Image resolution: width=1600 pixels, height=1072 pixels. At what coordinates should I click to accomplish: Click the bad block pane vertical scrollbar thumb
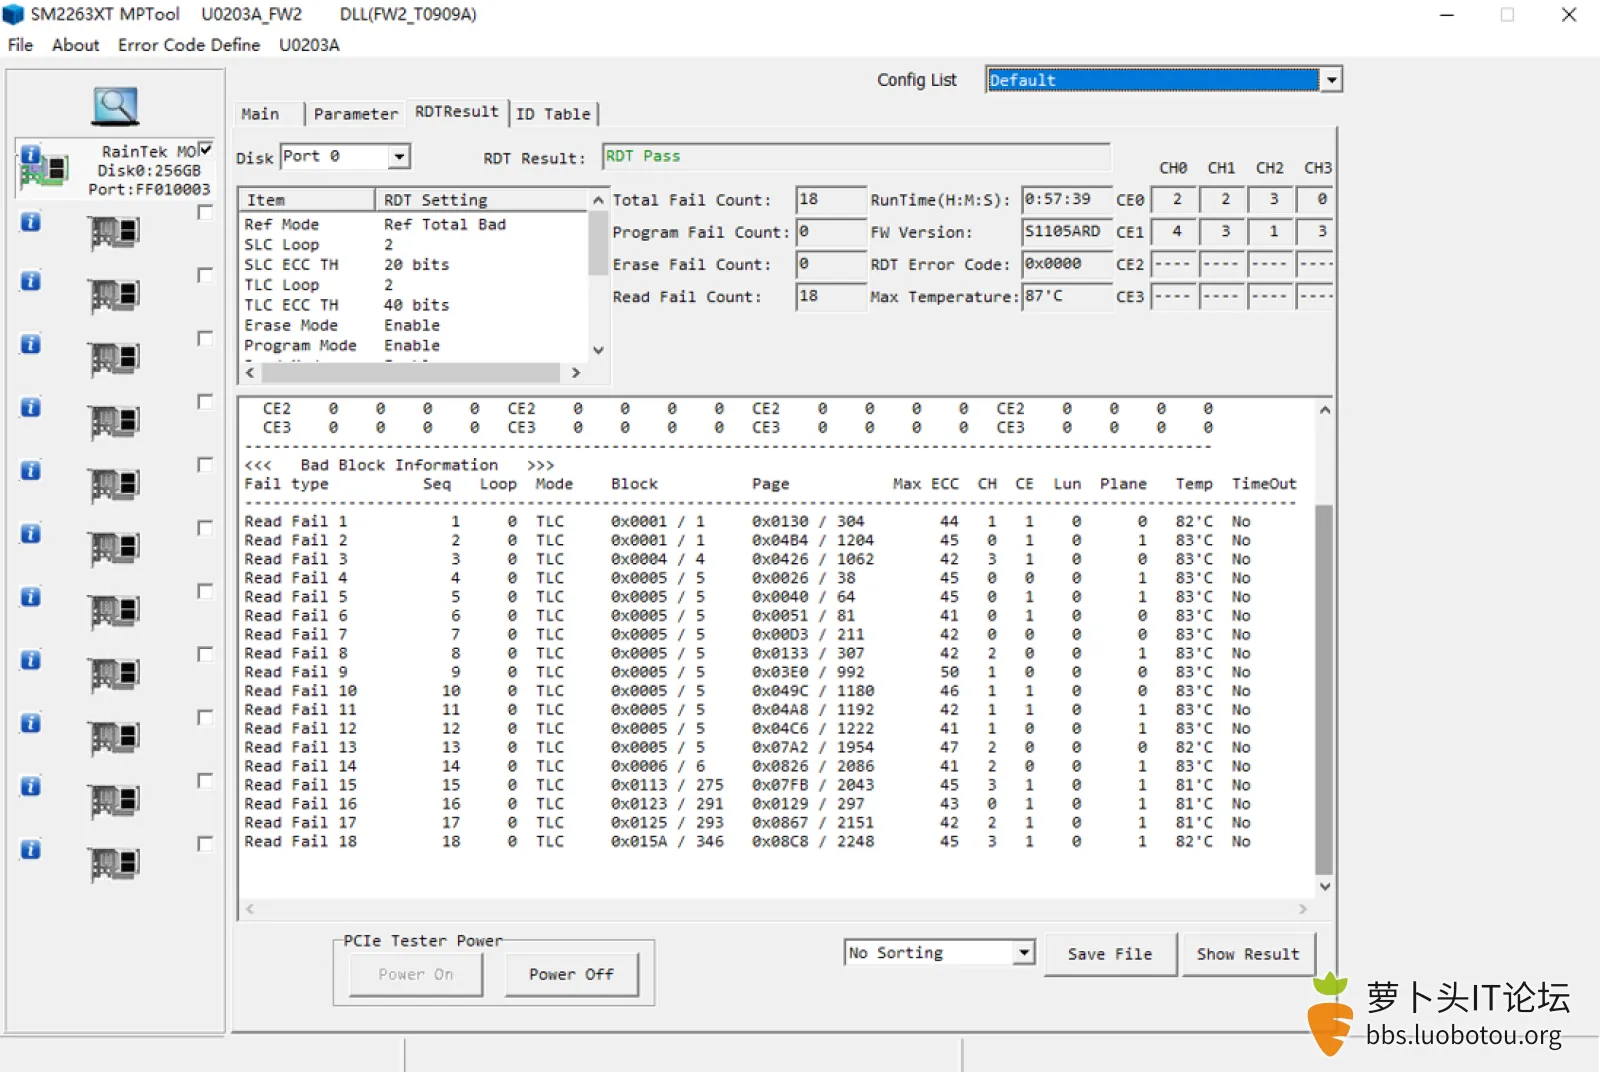(1324, 689)
